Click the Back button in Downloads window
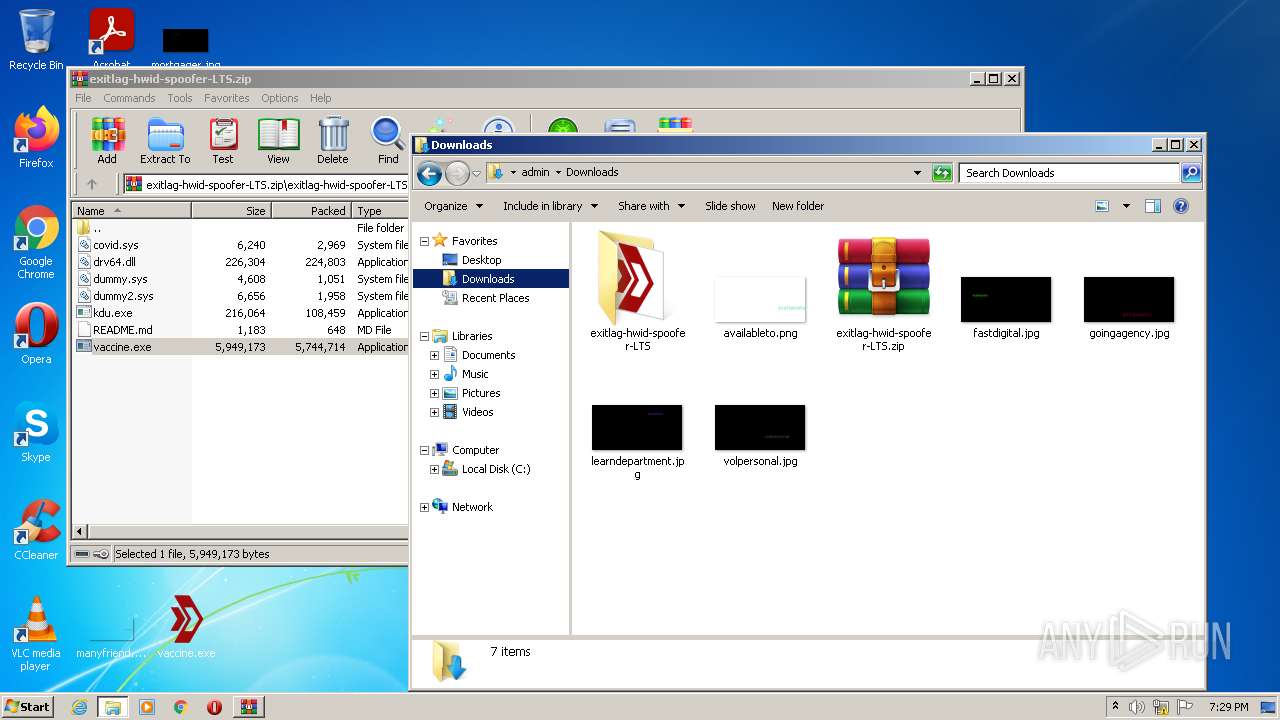 [429, 174]
